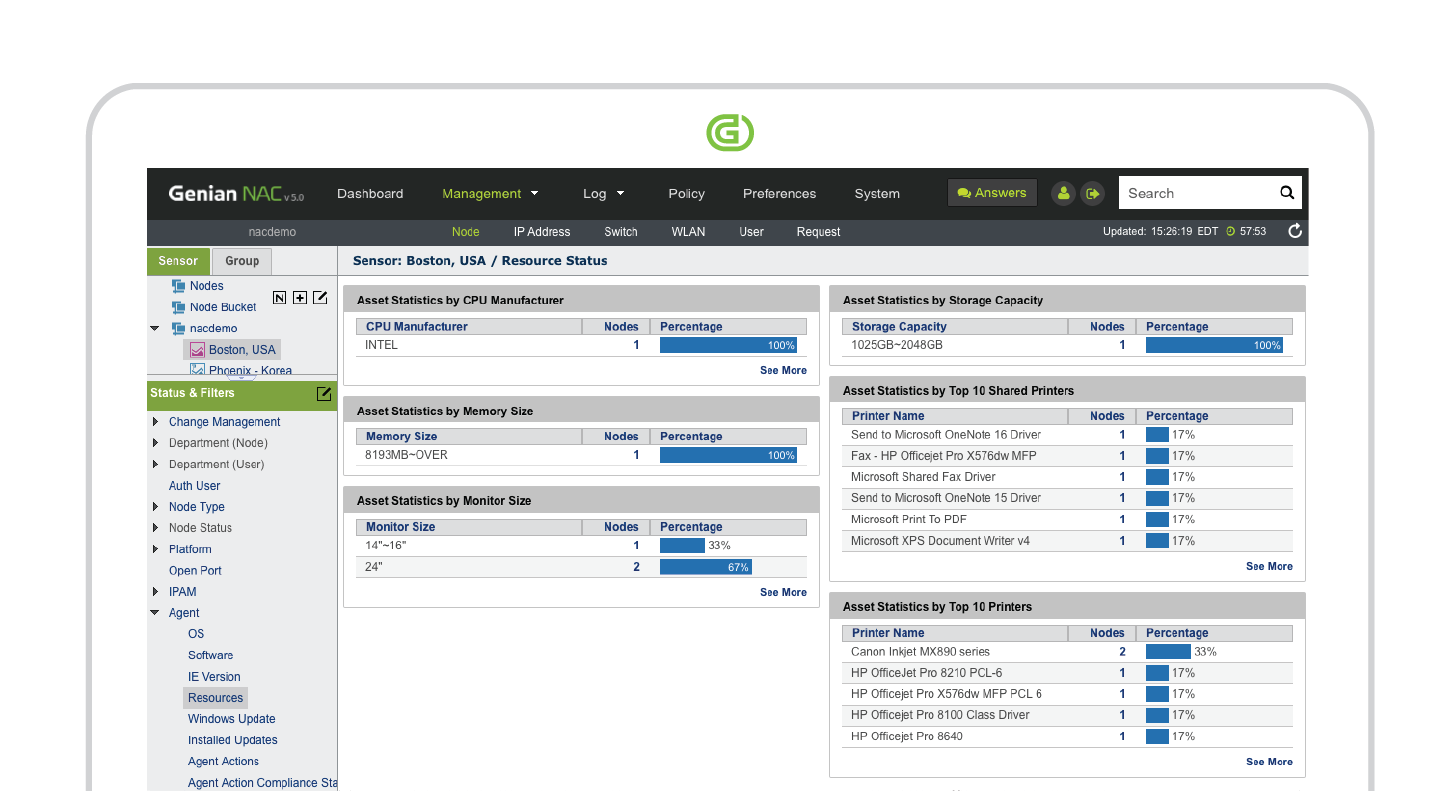Select the Switch submenu item
1456x791 pixels.
(x=621, y=232)
